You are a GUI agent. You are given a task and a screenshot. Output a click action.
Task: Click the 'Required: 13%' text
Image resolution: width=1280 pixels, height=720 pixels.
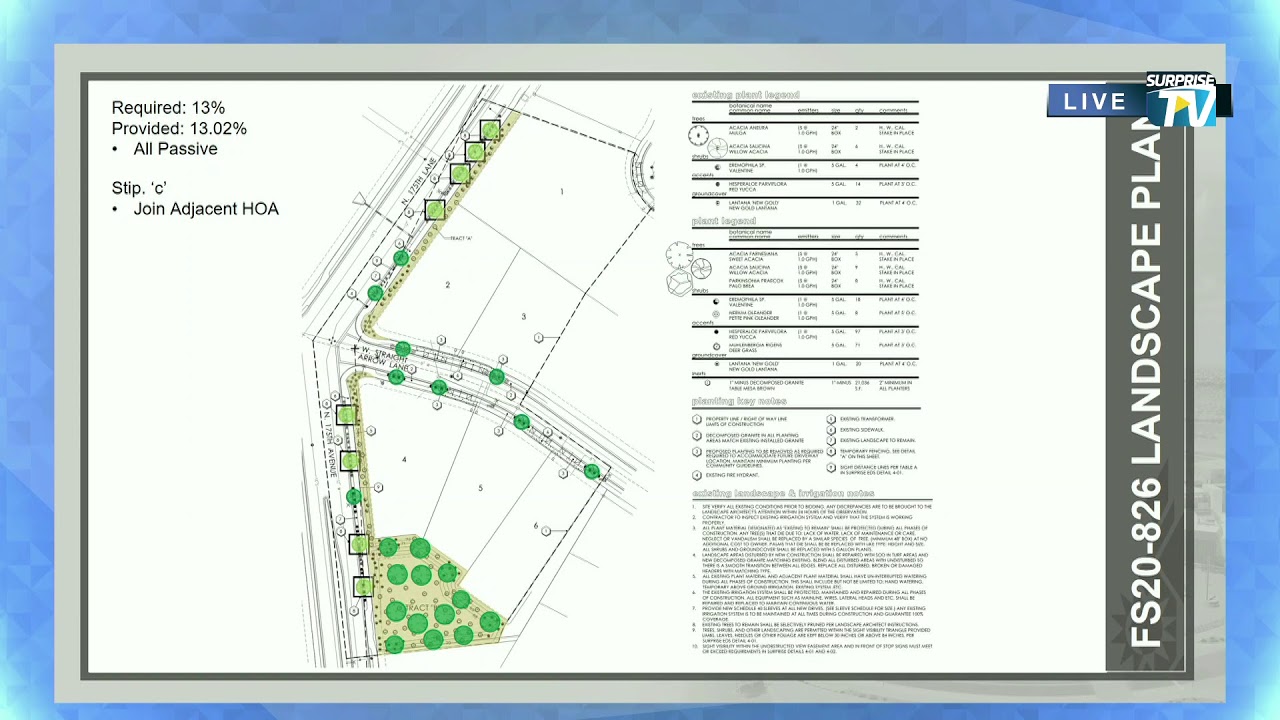(x=168, y=108)
